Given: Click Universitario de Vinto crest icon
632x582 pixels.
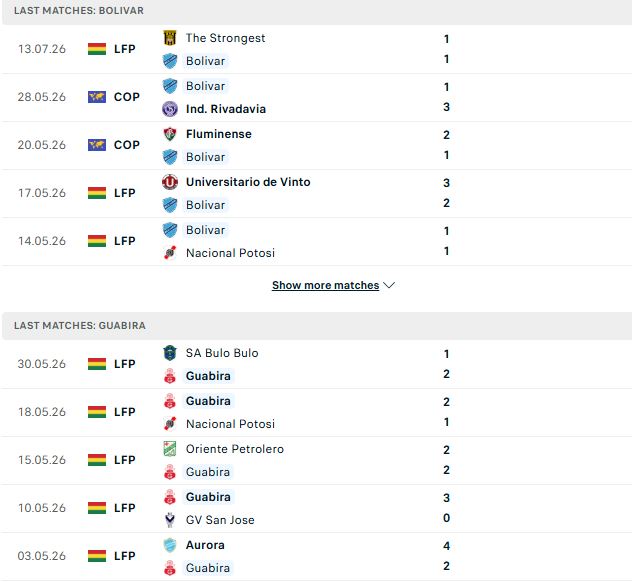Looking at the screenshot, I should pos(170,182).
